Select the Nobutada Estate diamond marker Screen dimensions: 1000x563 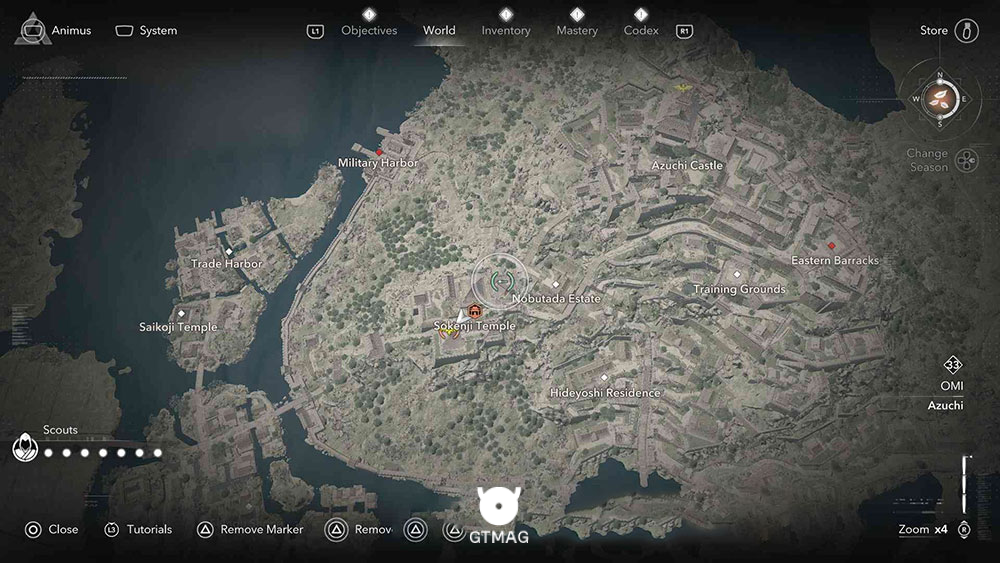click(x=555, y=284)
